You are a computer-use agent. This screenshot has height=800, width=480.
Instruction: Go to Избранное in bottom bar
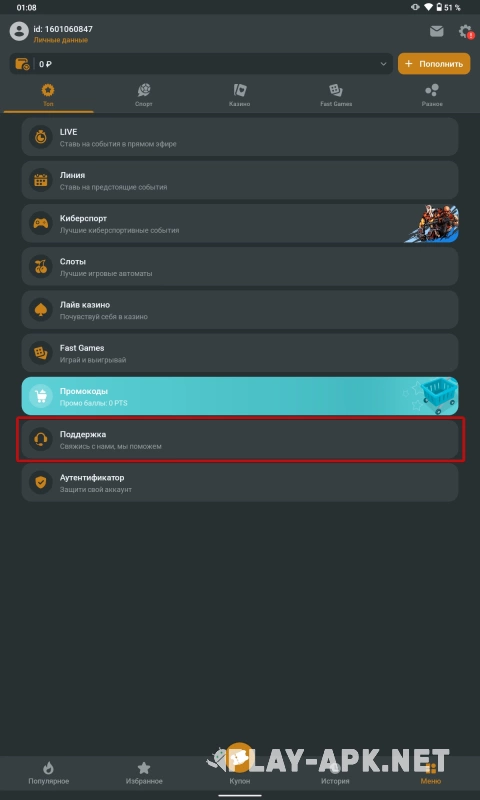click(144, 772)
